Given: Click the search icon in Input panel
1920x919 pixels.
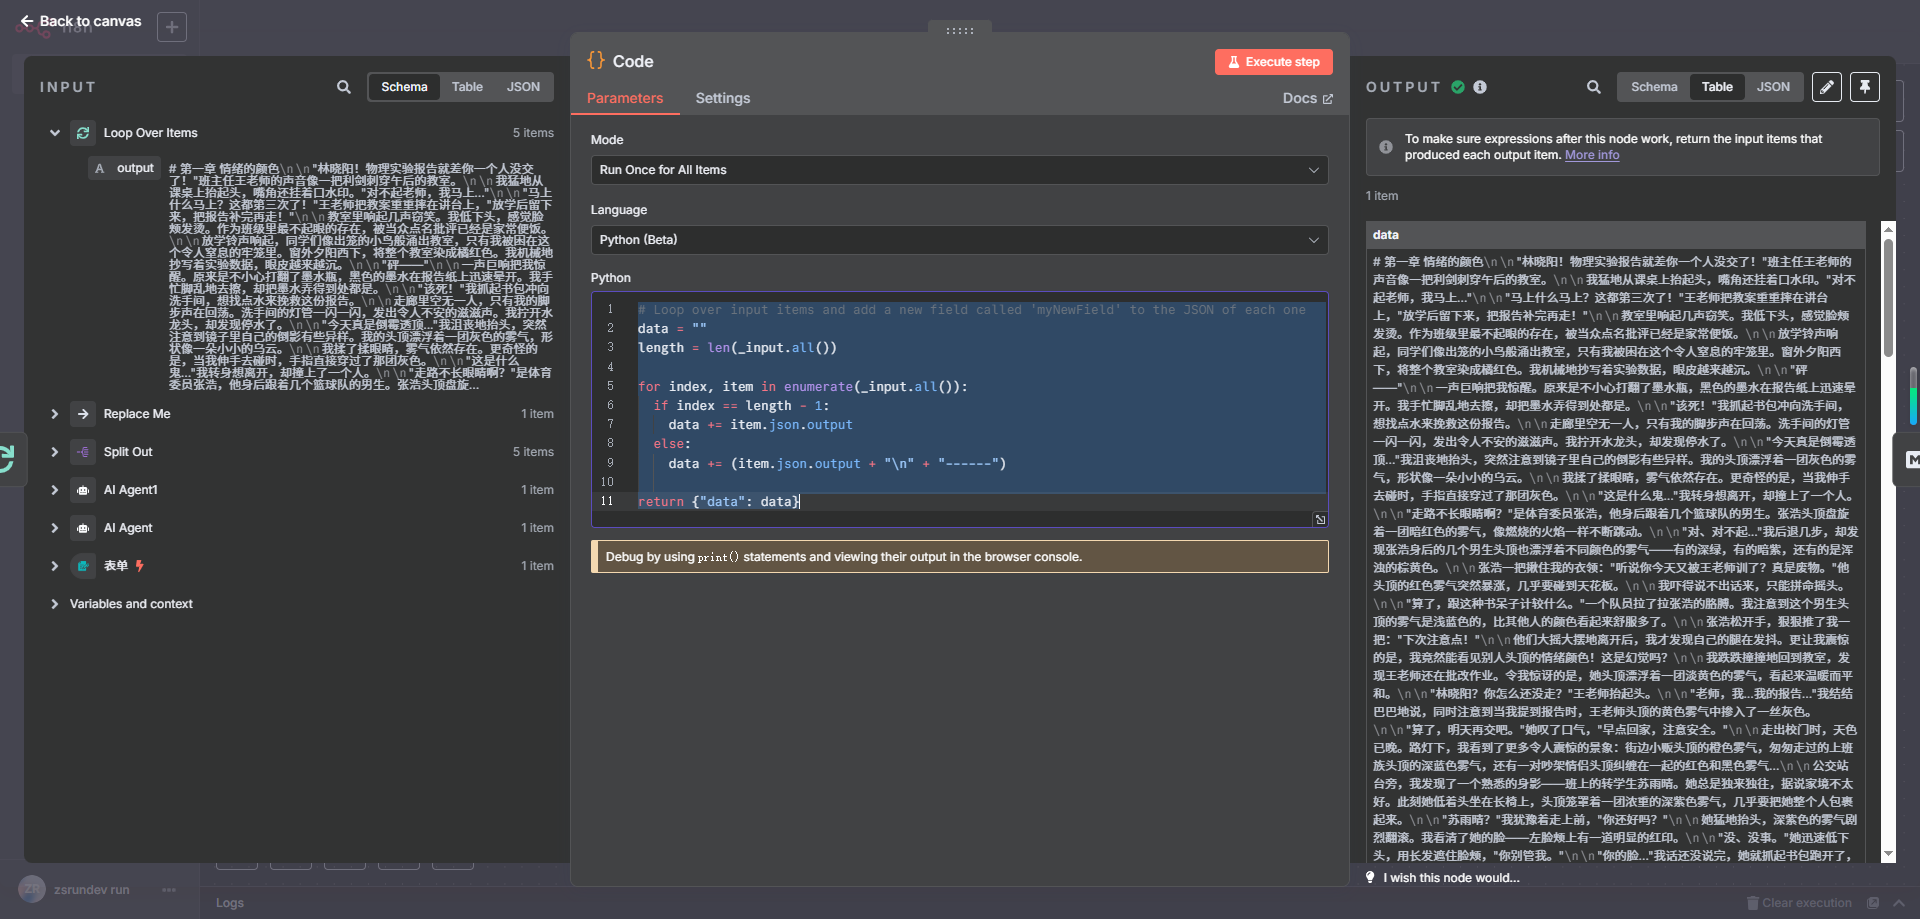Looking at the screenshot, I should pyautogui.click(x=343, y=87).
